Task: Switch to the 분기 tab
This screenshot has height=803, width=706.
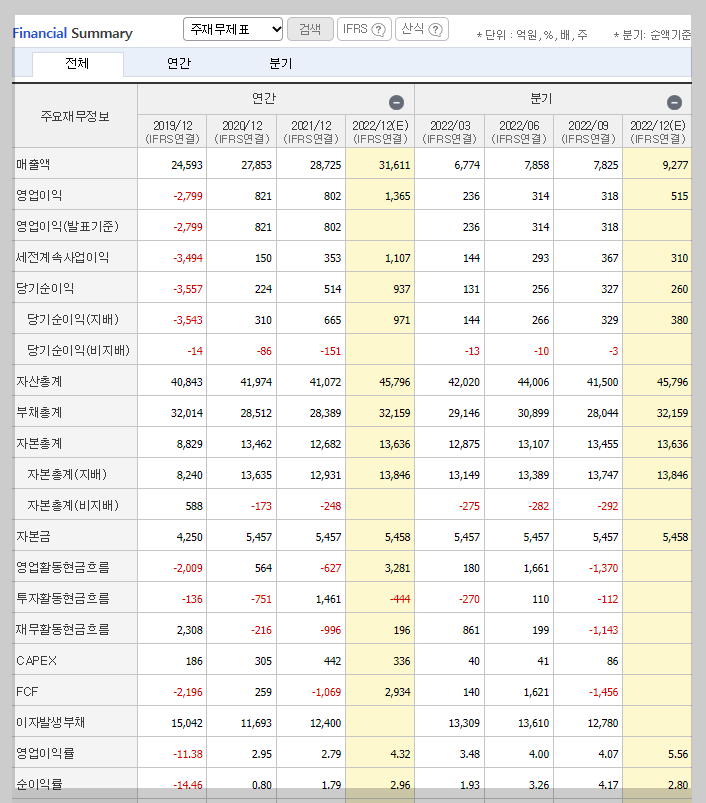Action: point(281,64)
